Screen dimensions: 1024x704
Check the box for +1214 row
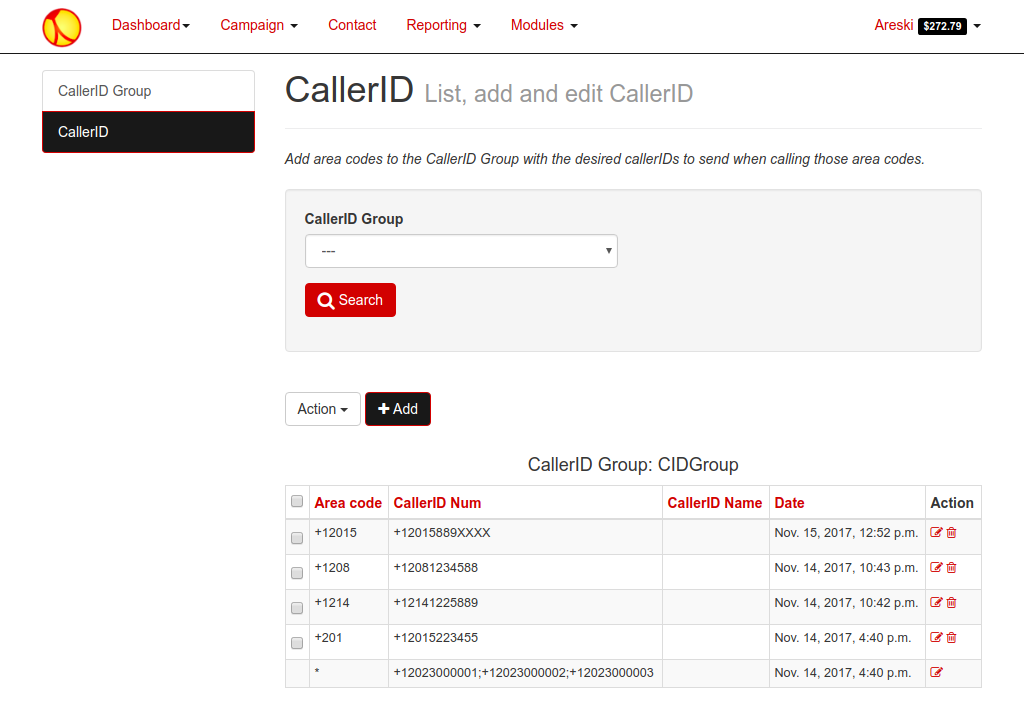click(297, 608)
